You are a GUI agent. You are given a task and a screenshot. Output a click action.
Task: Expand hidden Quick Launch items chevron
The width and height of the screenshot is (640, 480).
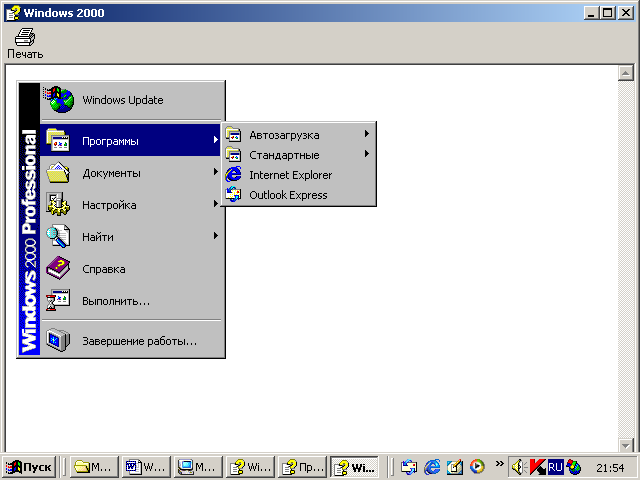click(x=499, y=463)
